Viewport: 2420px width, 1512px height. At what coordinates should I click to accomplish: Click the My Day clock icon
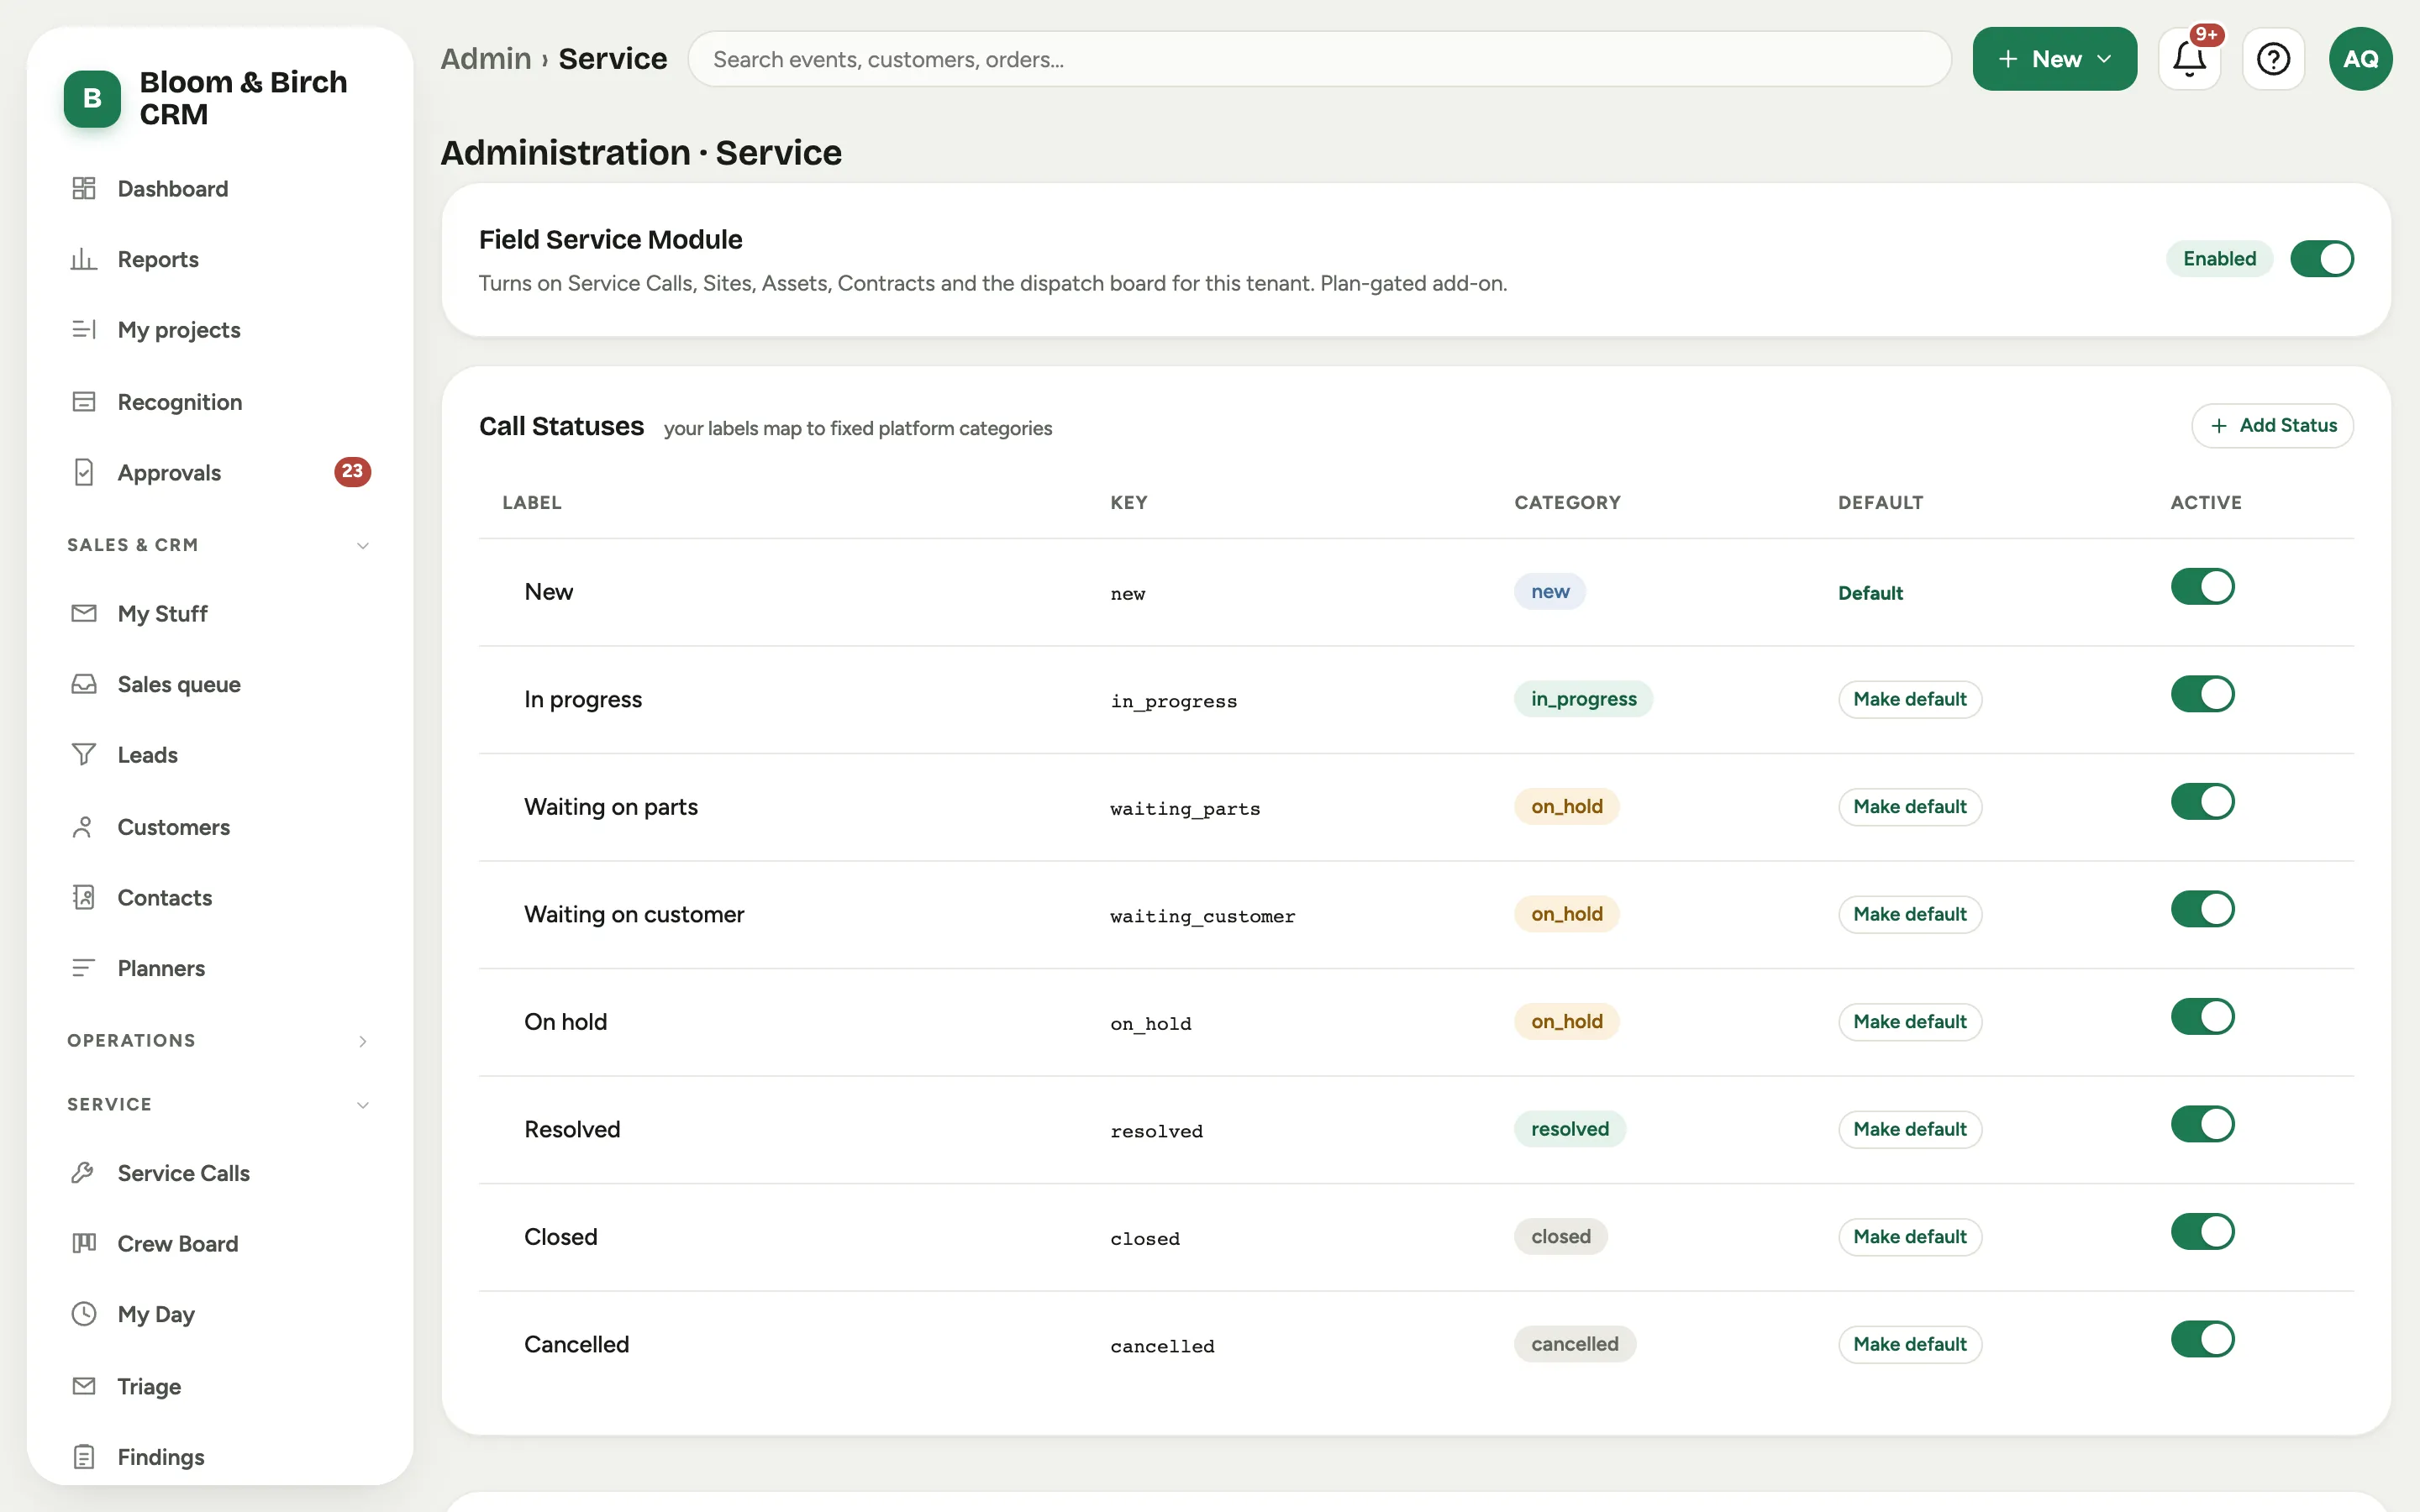(84, 1313)
